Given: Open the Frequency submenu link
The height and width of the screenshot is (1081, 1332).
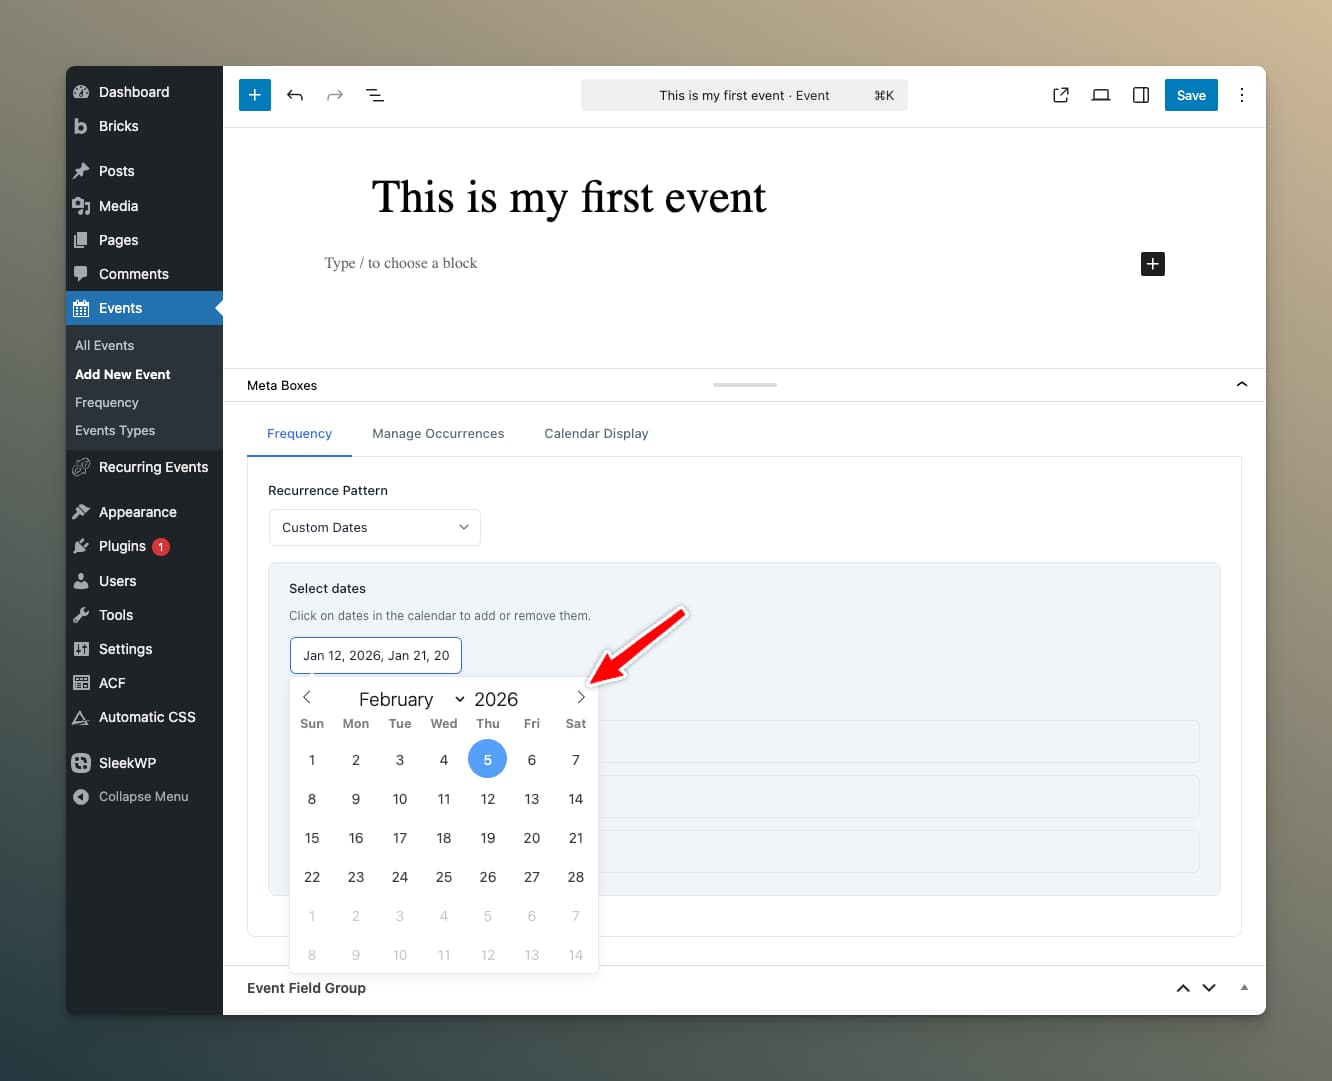Looking at the screenshot, I should tap(107, 402).
